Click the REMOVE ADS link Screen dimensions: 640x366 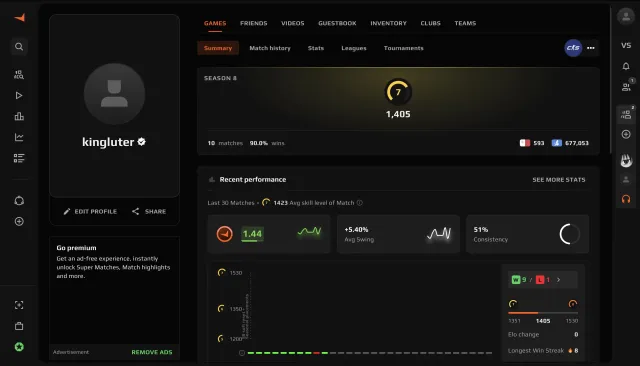click(152, 352)
